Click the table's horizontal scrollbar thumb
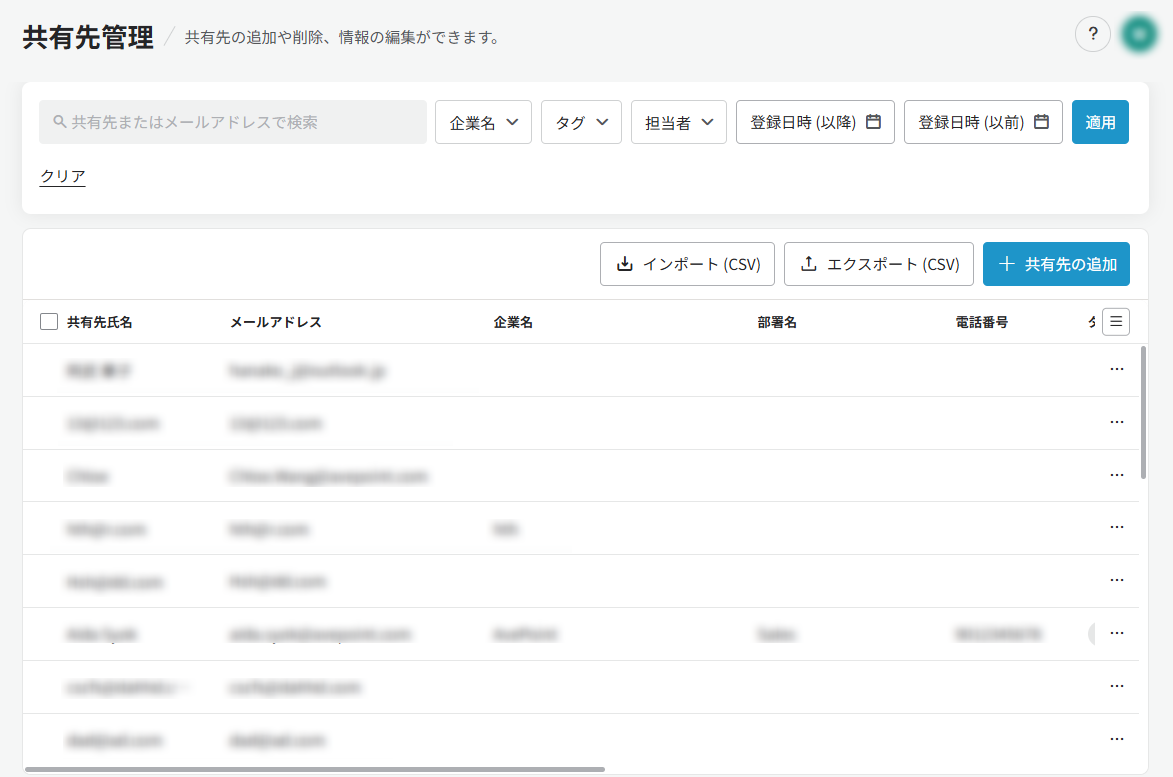The height and width of the screenshot is (777, 1173). tap(315, 769)
